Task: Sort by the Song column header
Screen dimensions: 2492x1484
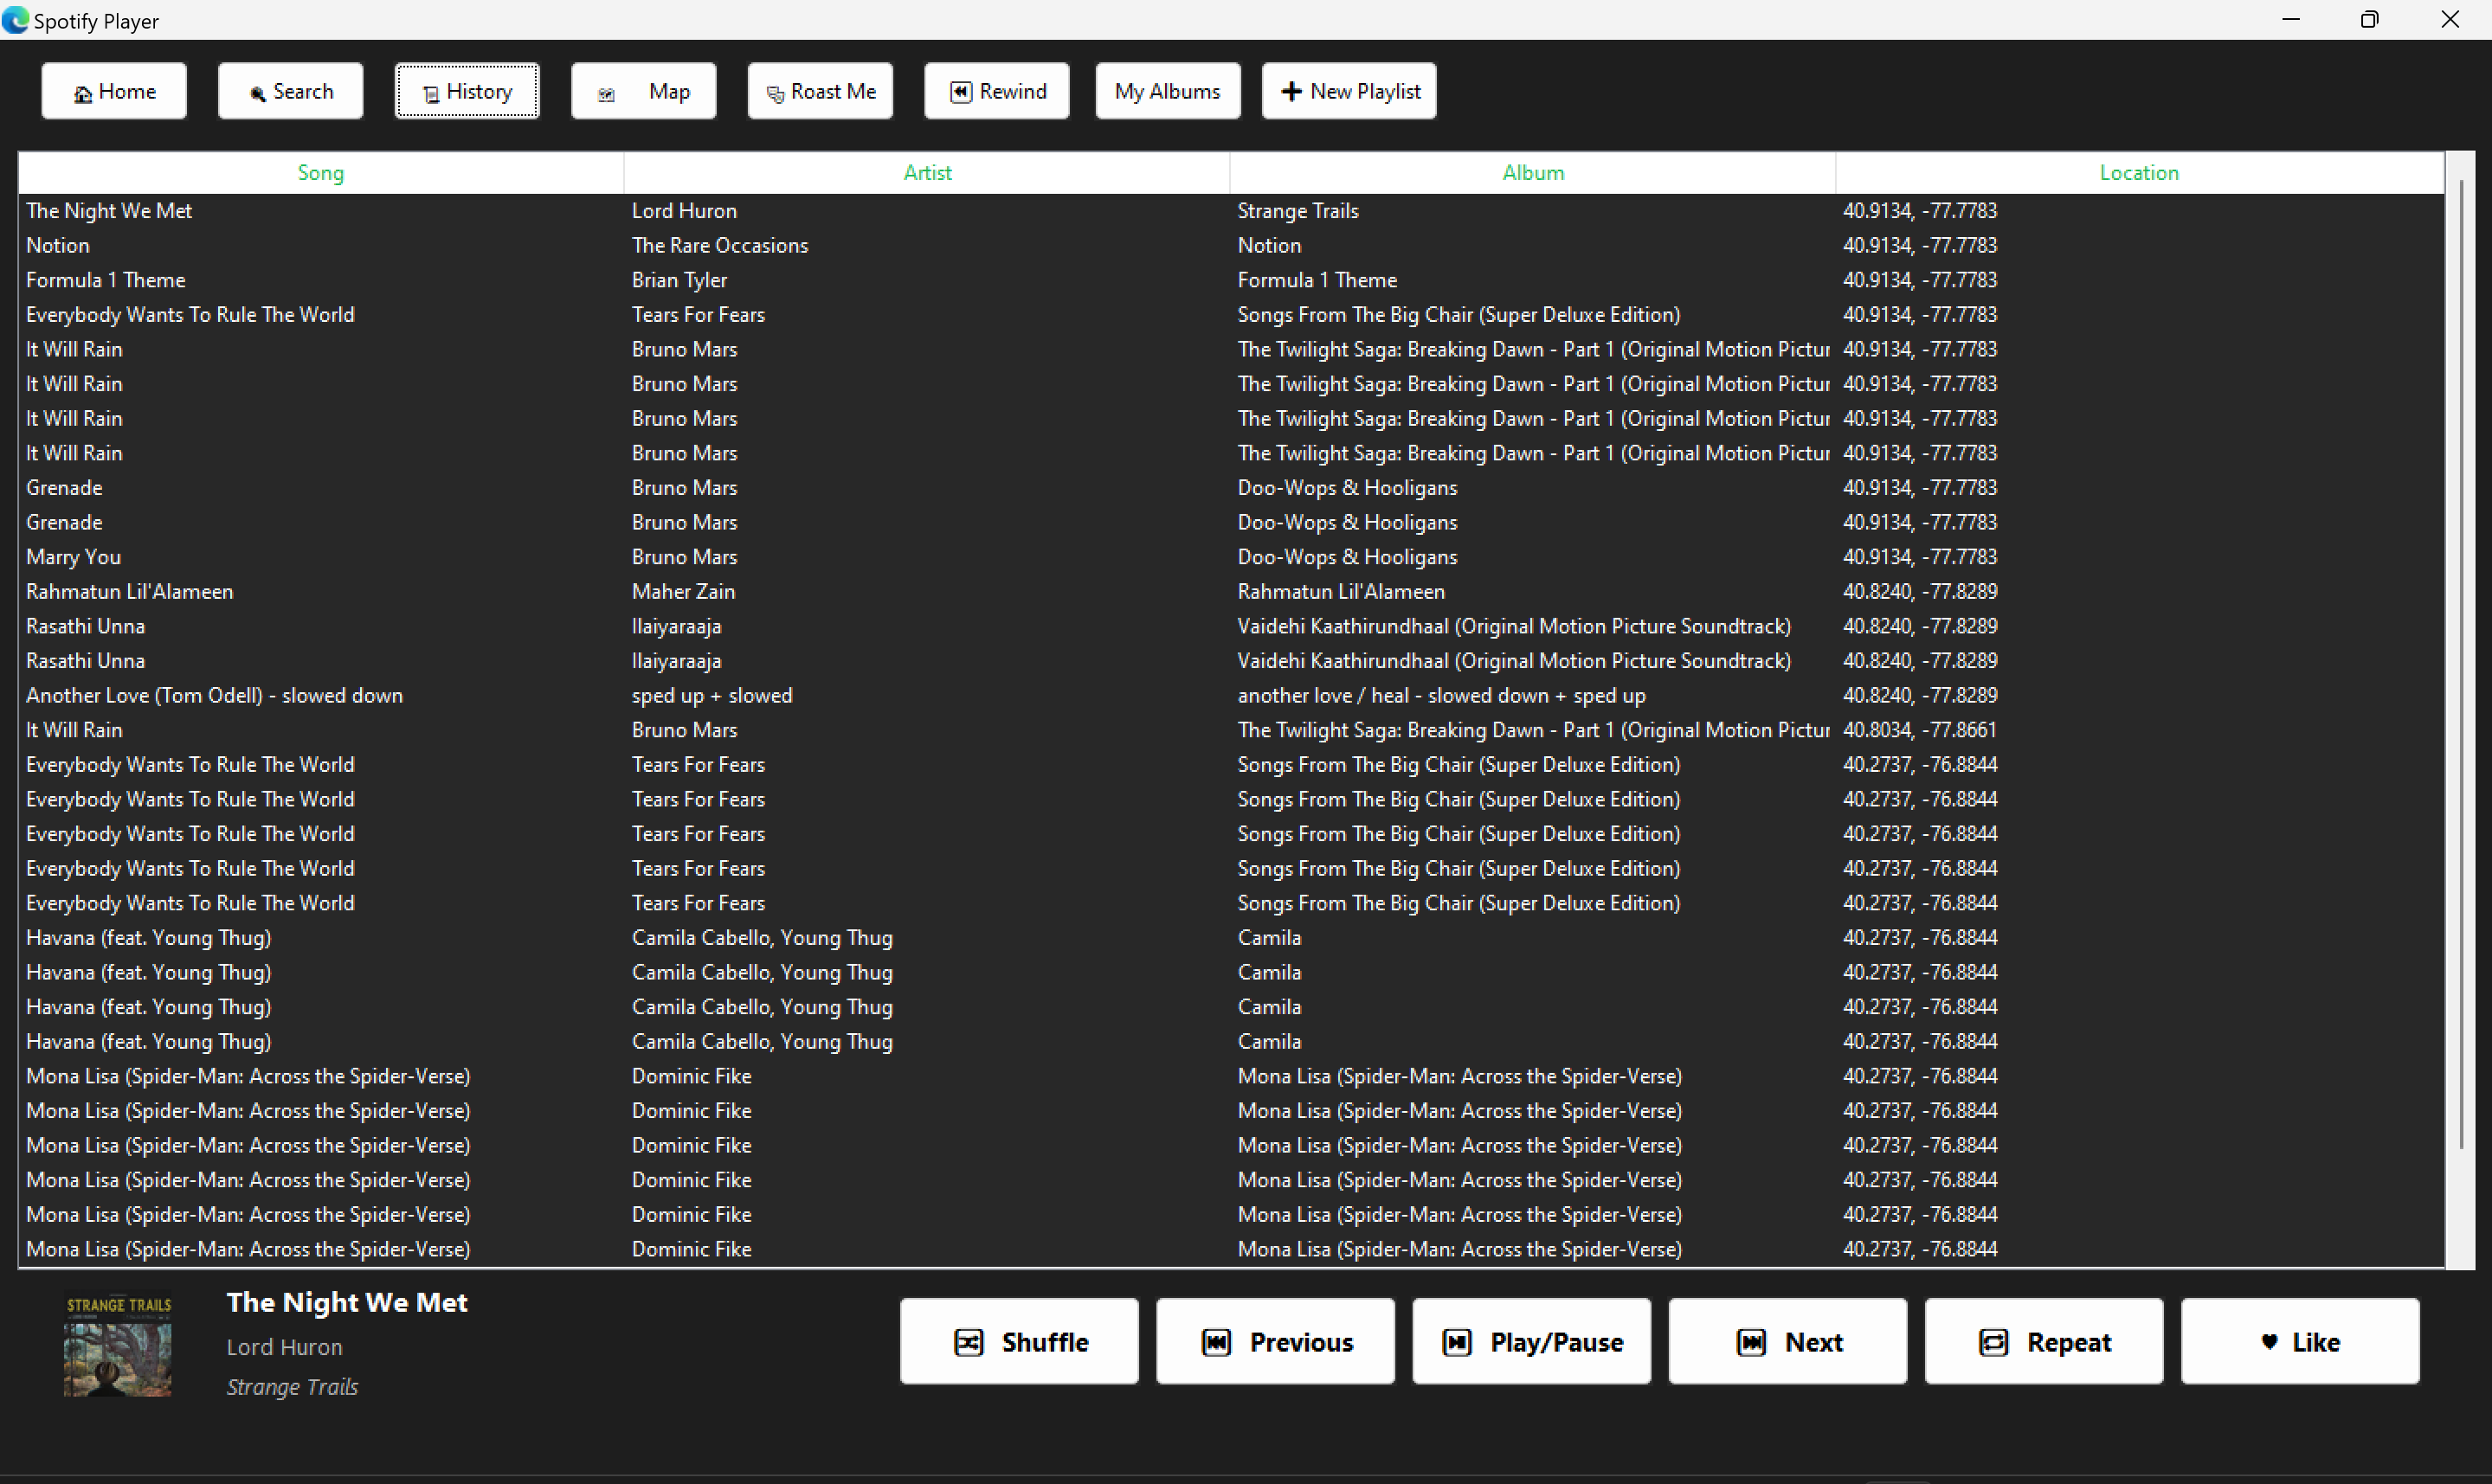Action: point(320,172)
